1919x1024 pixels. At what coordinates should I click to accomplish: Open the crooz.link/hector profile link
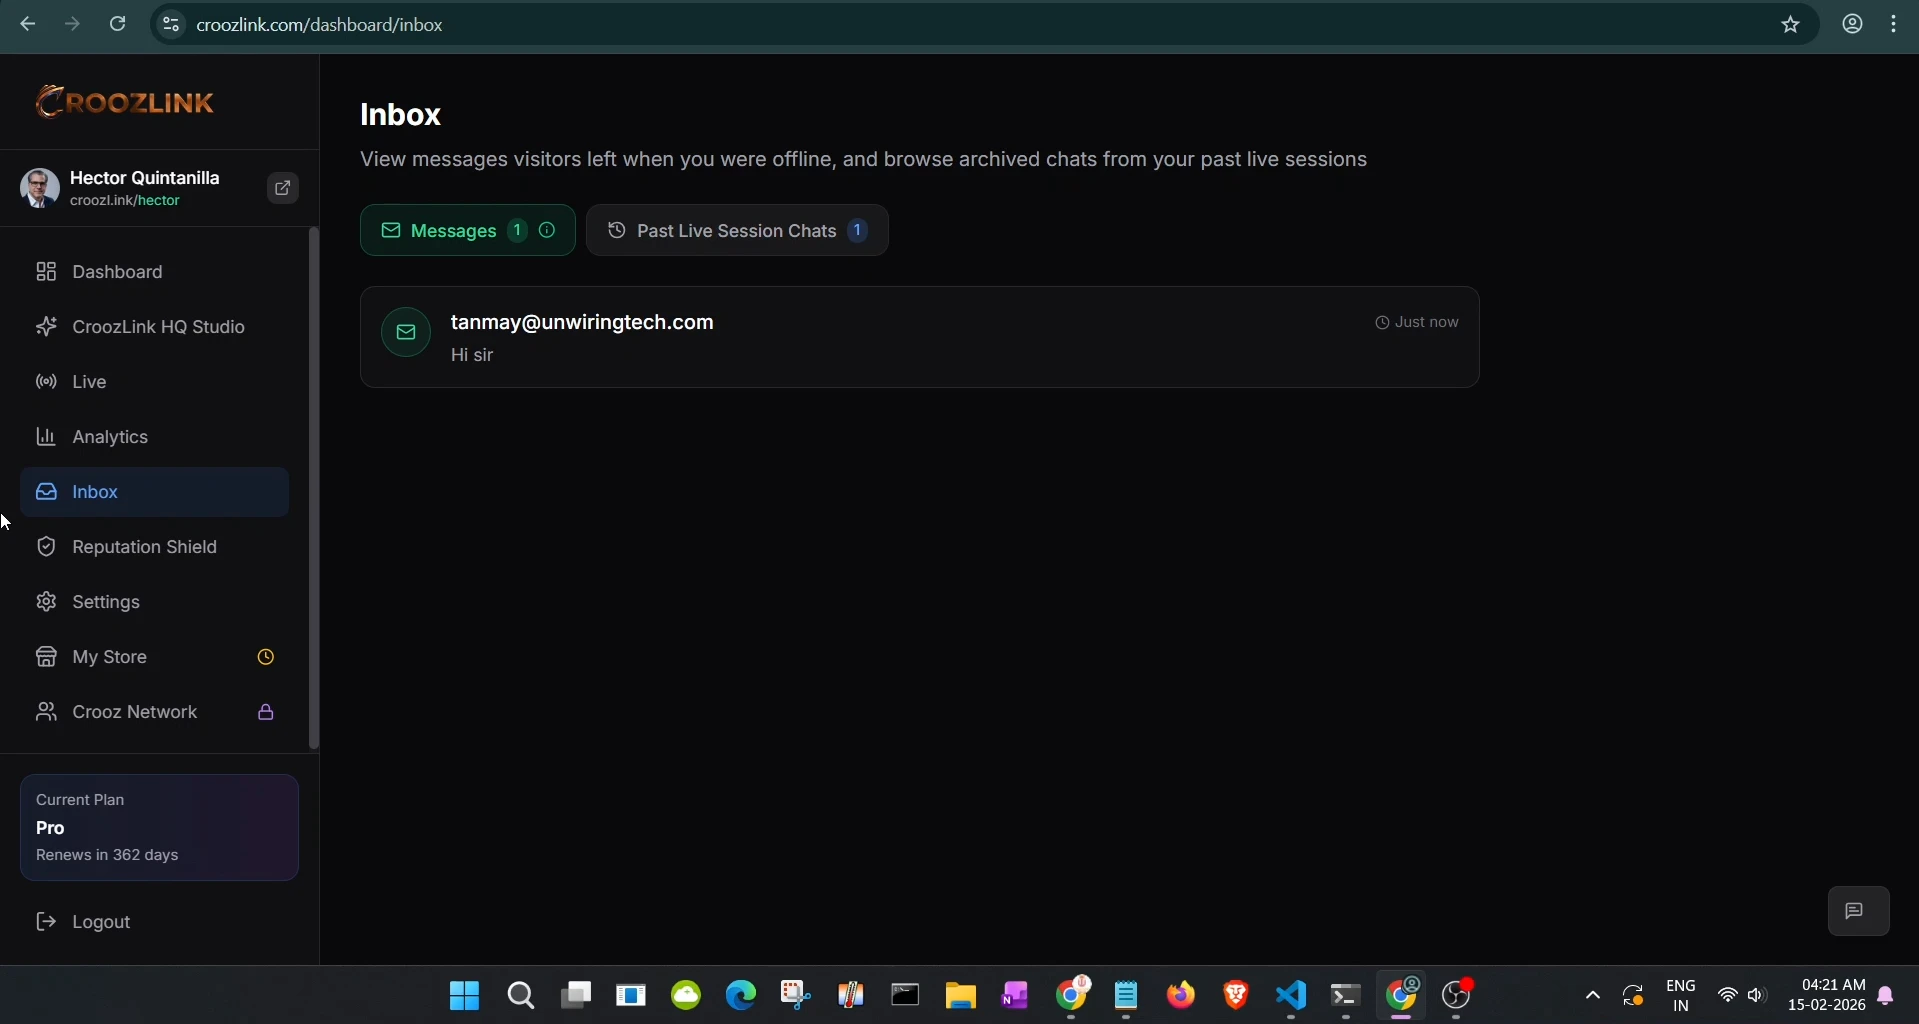[x=125, y=200]
